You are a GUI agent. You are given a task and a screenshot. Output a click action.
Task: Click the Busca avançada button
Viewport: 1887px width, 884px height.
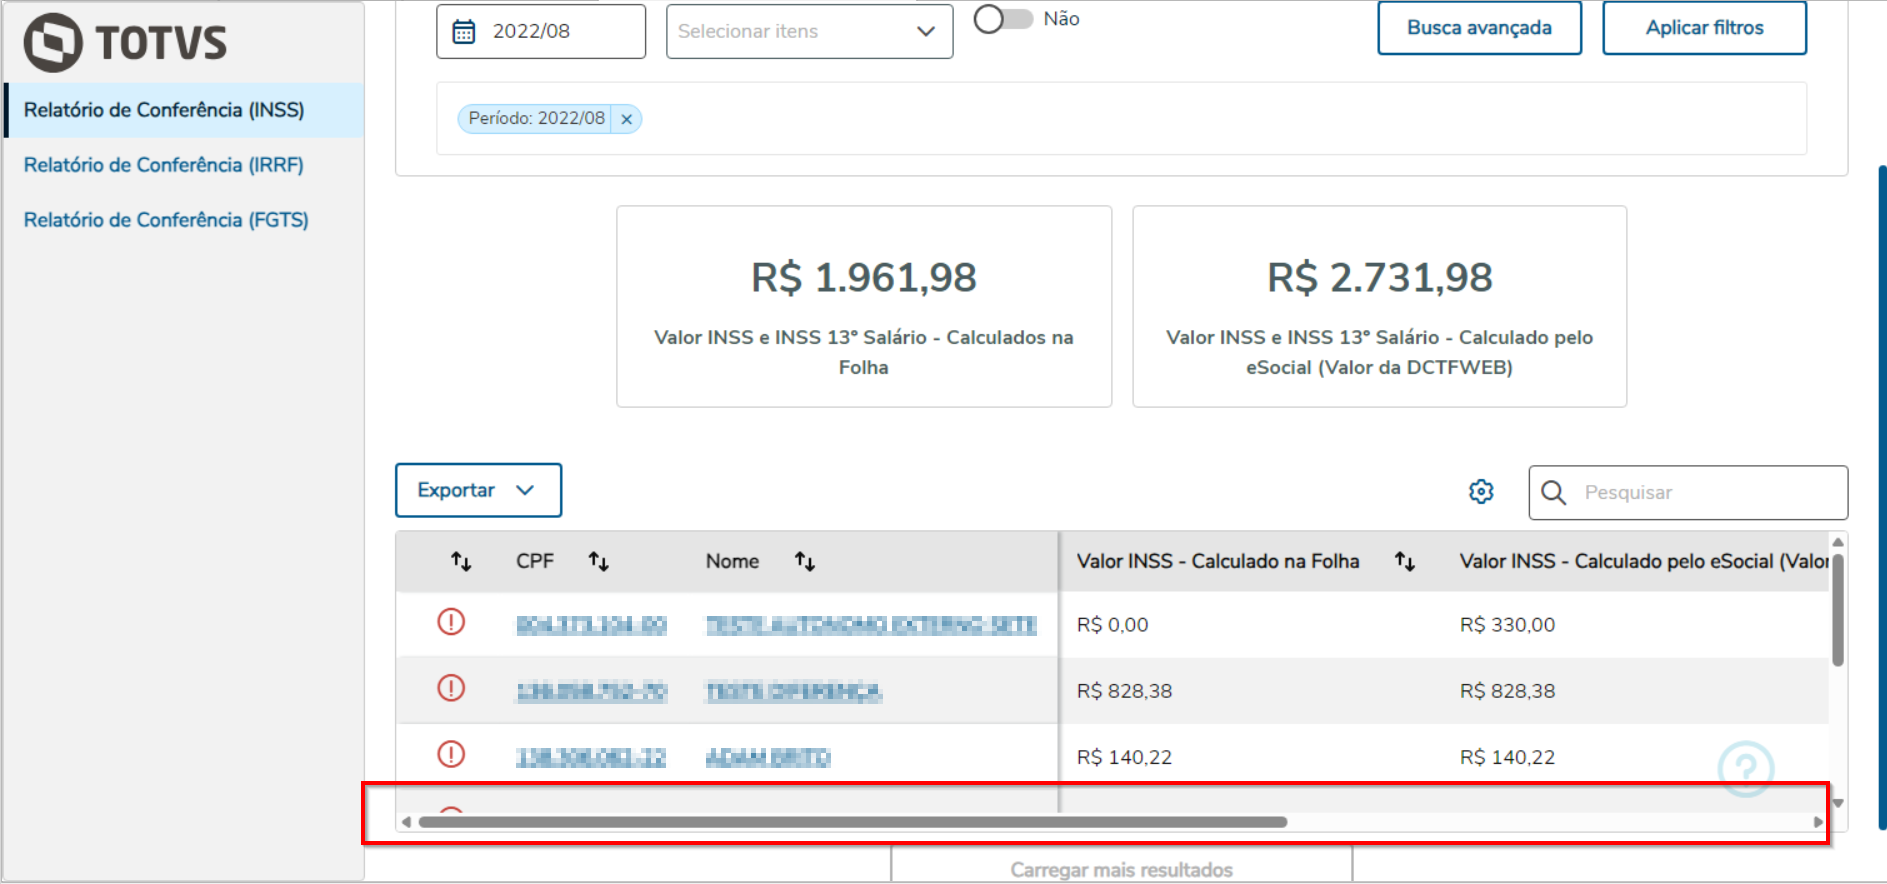click(x=1479, y=28)
